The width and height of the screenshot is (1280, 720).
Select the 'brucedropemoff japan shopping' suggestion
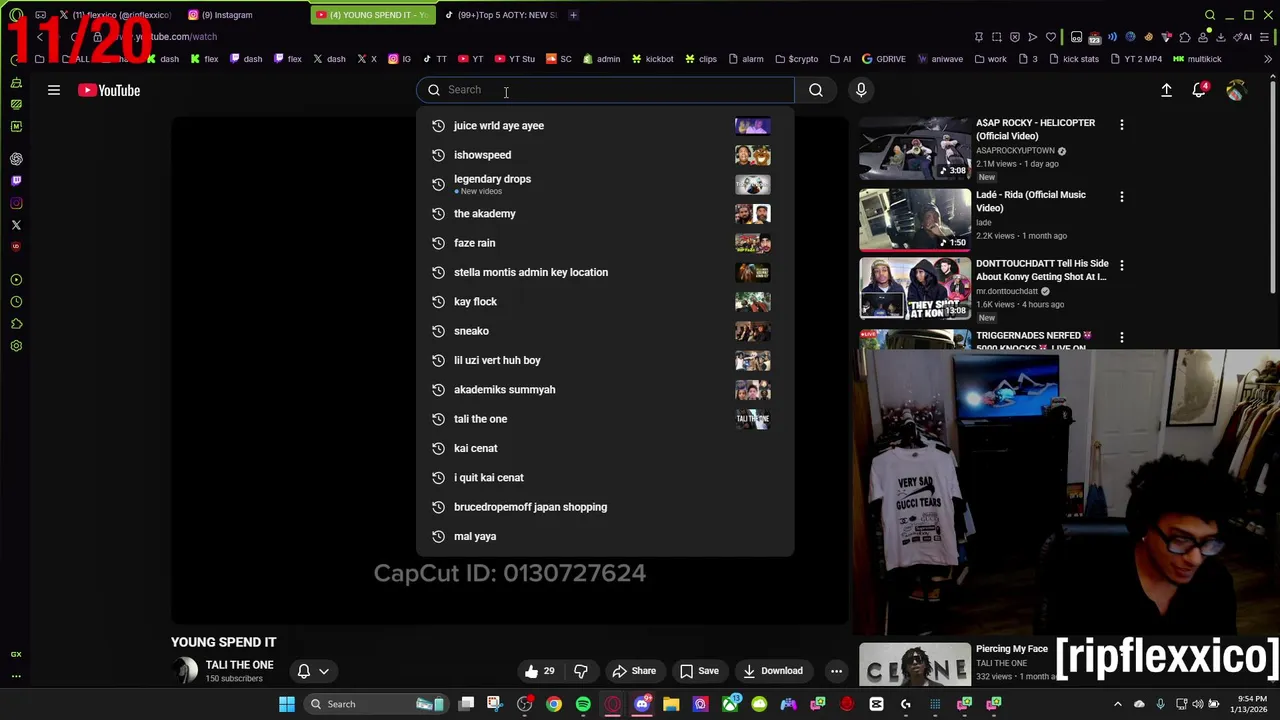(x=605, y=507)
